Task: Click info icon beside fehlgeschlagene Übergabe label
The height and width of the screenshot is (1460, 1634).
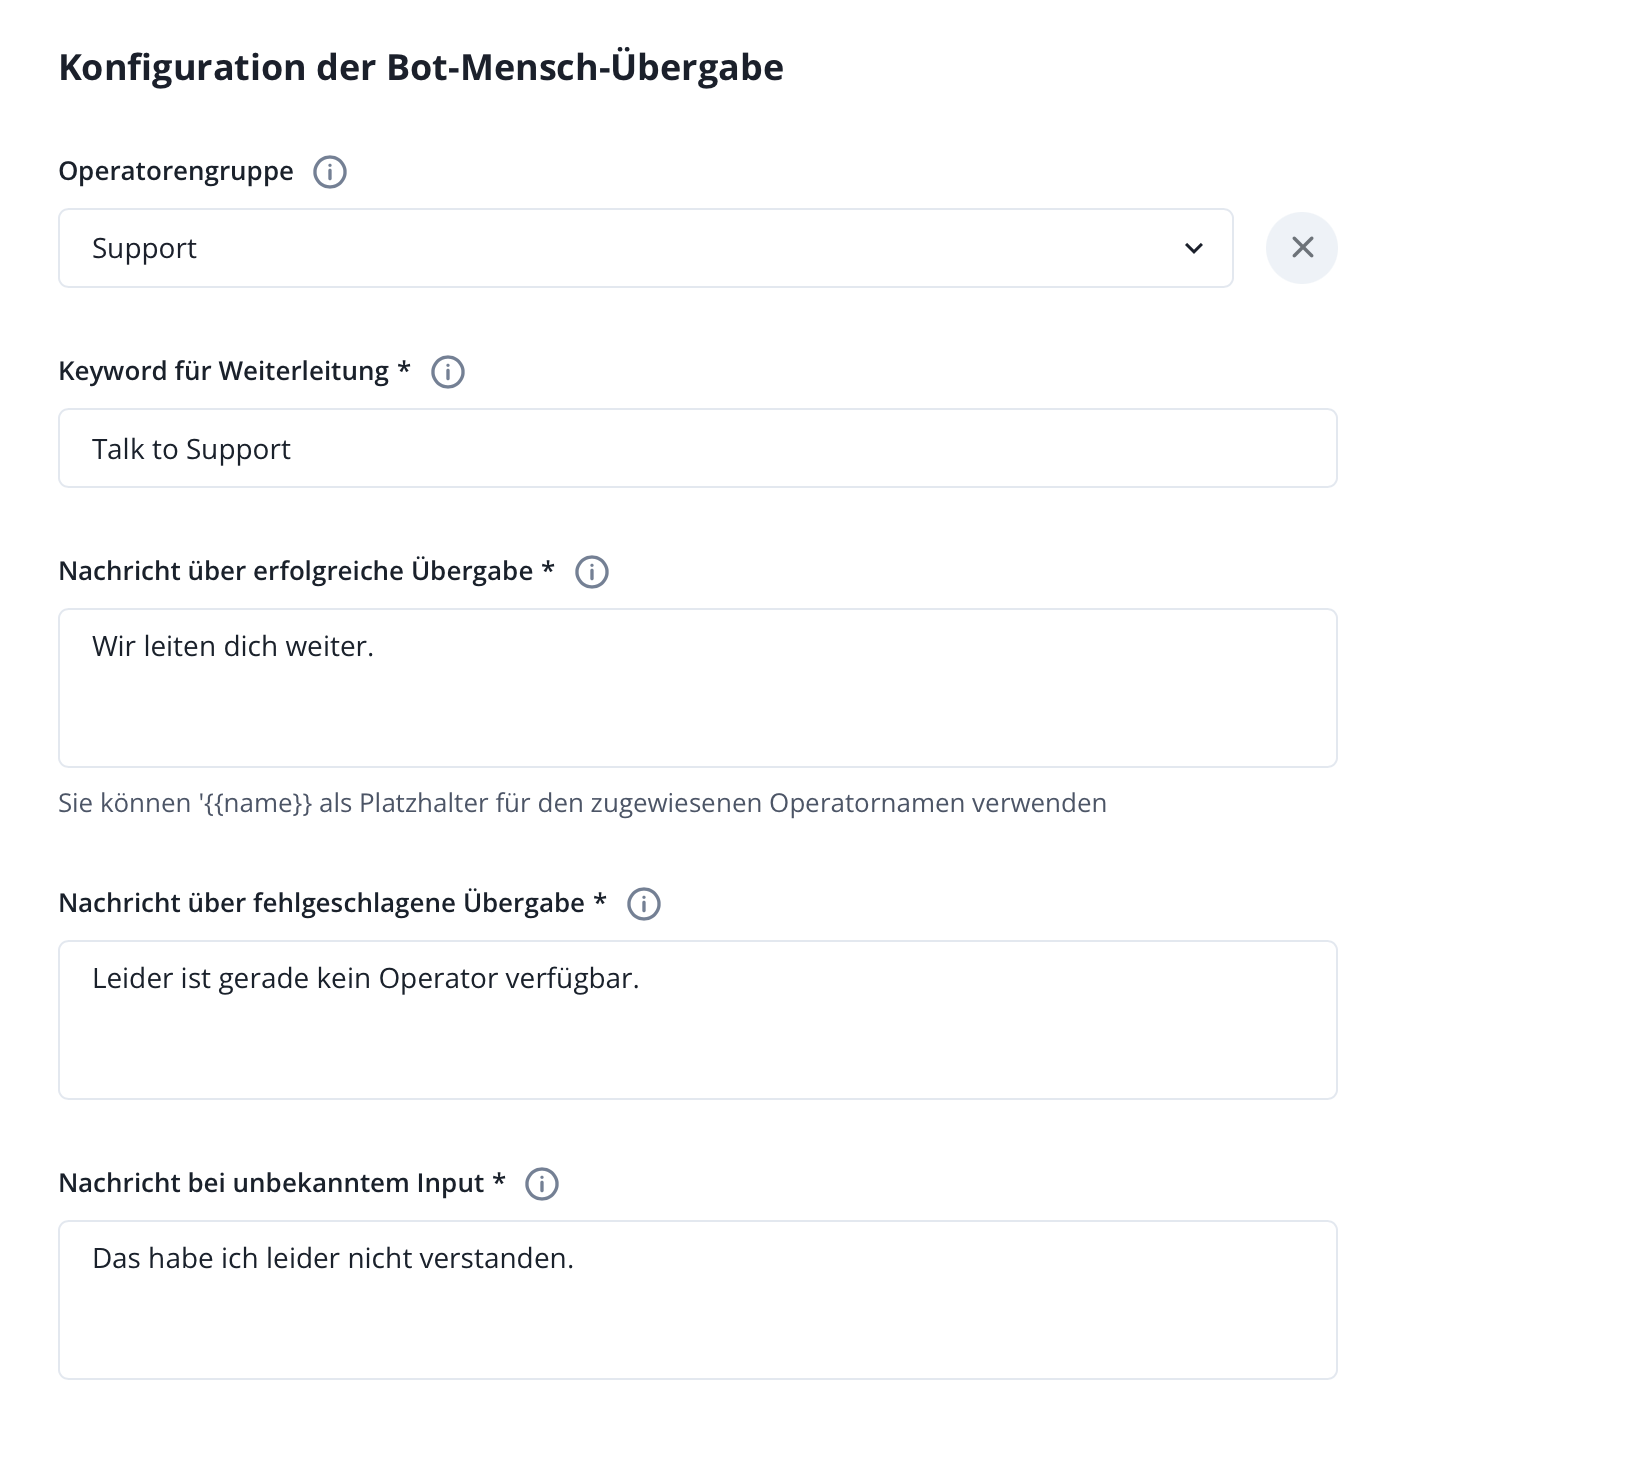Action: pyautogui.click(x=643, y=904)
